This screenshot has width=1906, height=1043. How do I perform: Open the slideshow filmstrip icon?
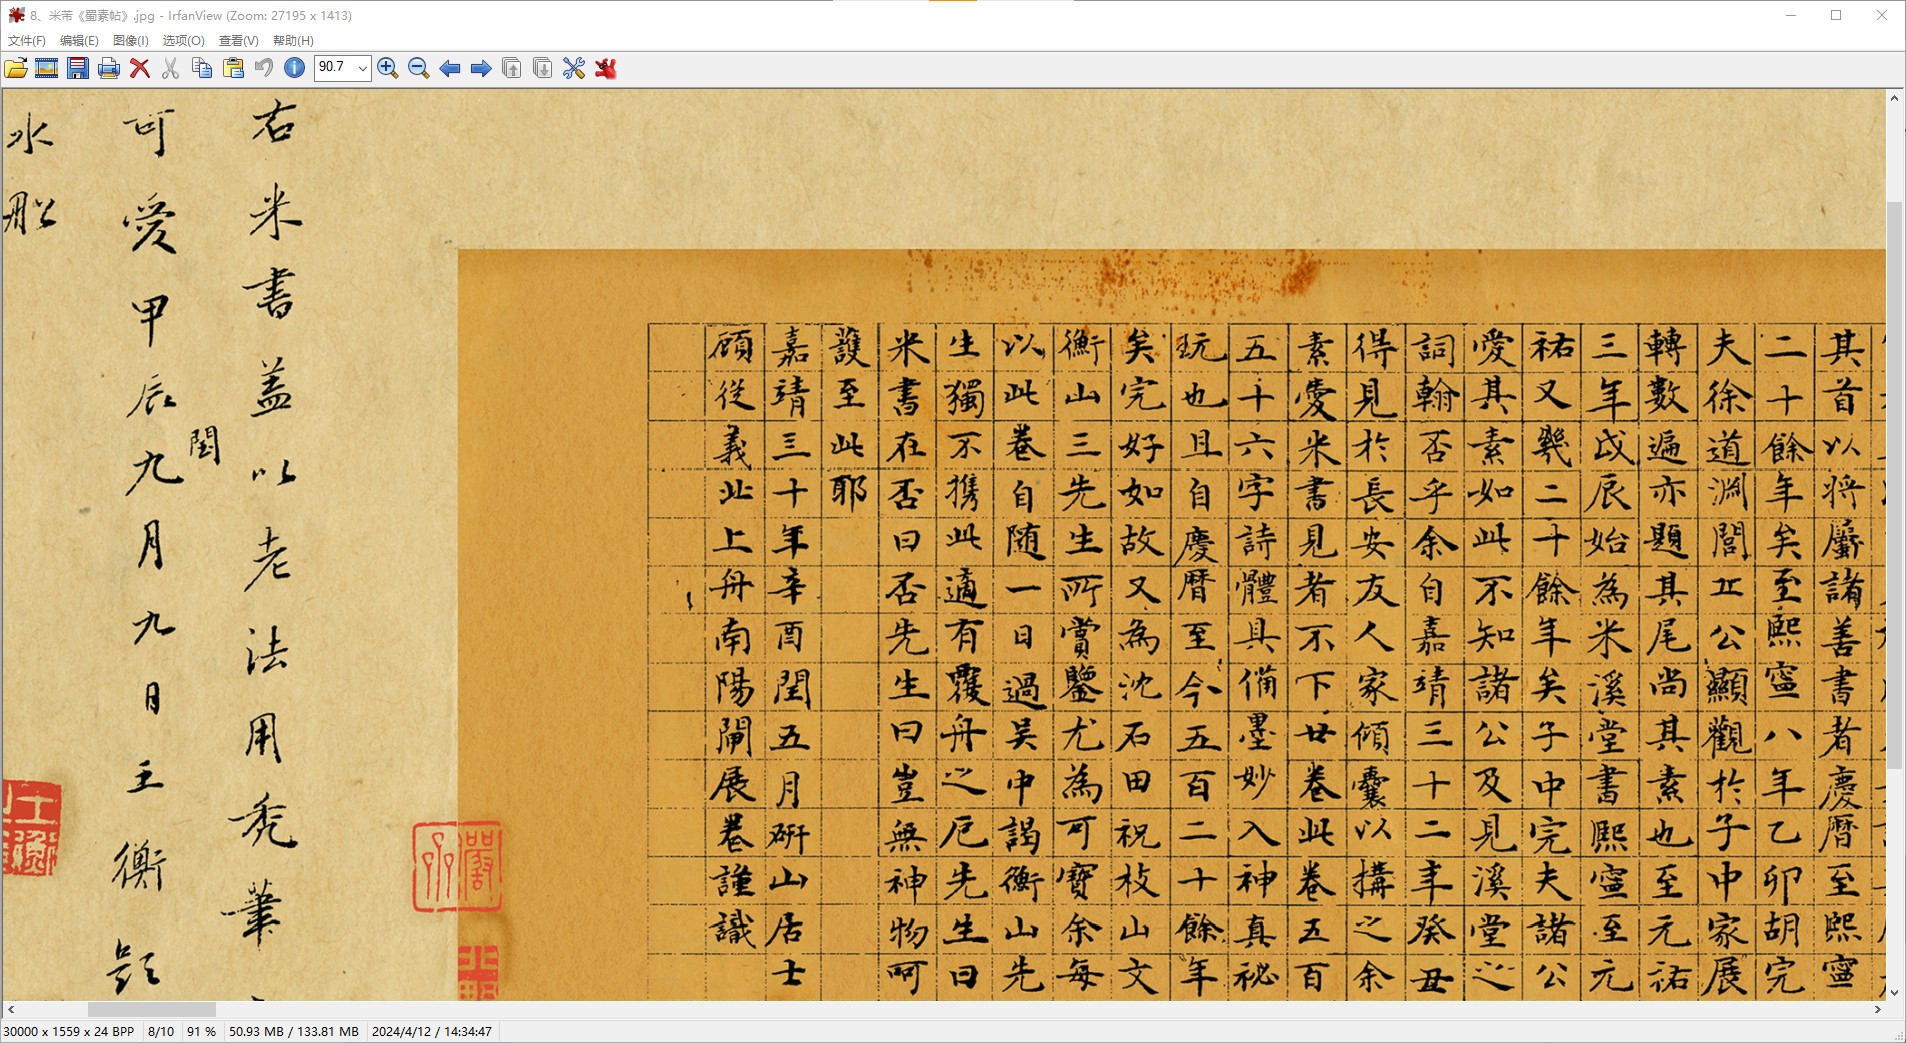[47, 68]
